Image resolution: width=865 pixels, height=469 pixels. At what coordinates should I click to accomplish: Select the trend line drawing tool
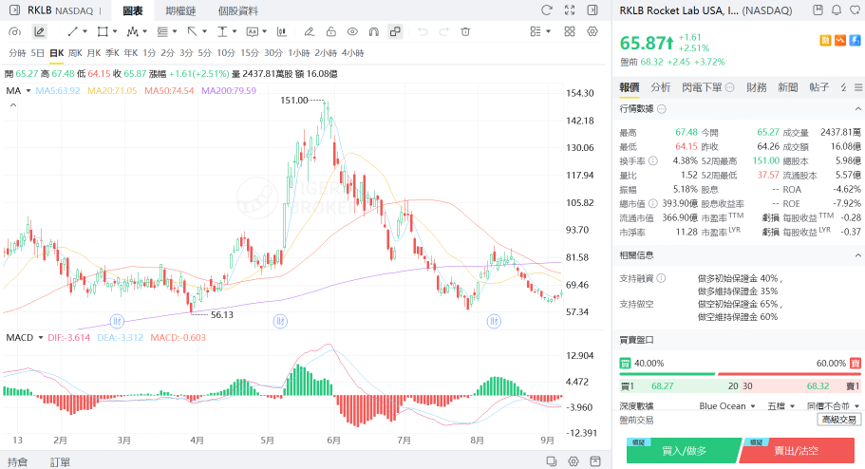pos(73,31)
